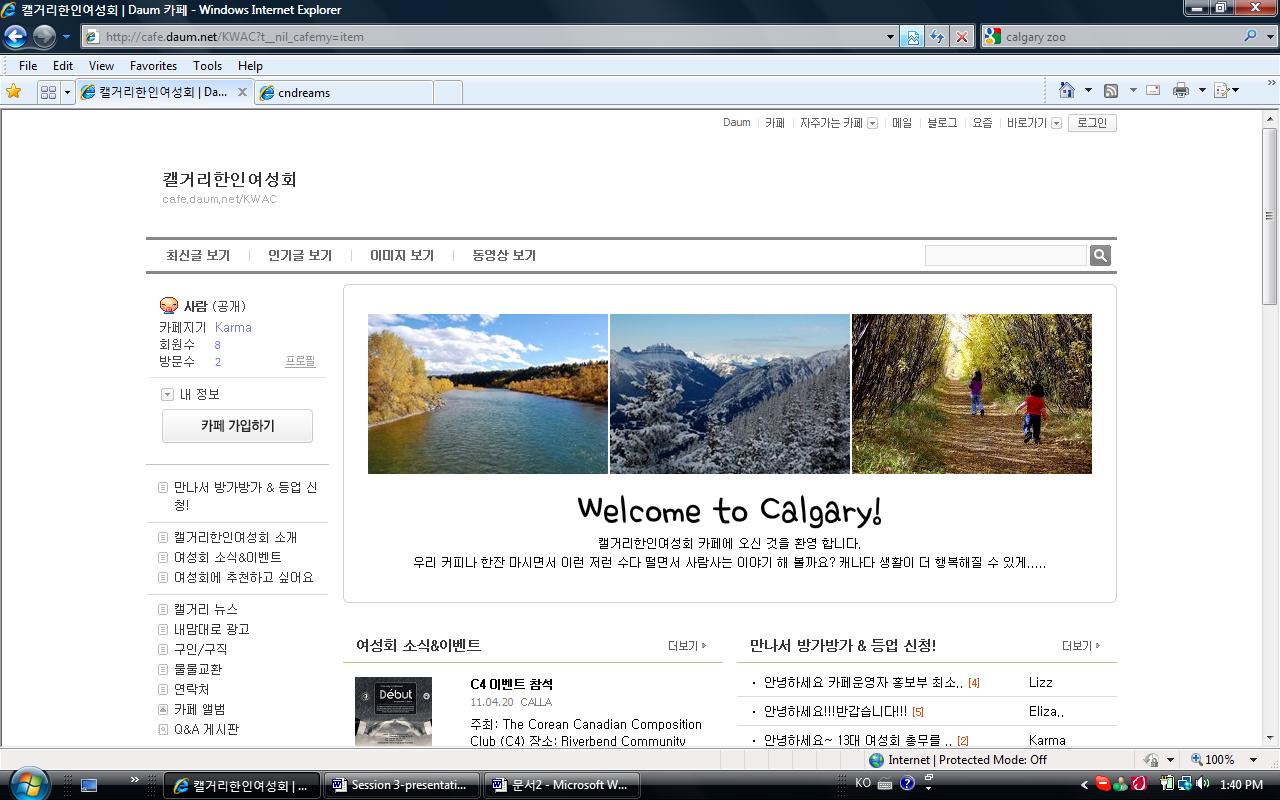Viewport: 1280px width, 800px height.
Task: Toggle Compatibility View icon in address bar
Action: [x=912, y=37]
